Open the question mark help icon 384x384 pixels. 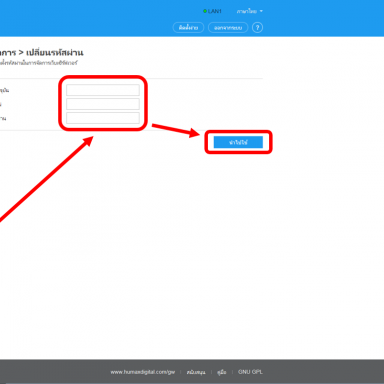[x=257, y=27]
